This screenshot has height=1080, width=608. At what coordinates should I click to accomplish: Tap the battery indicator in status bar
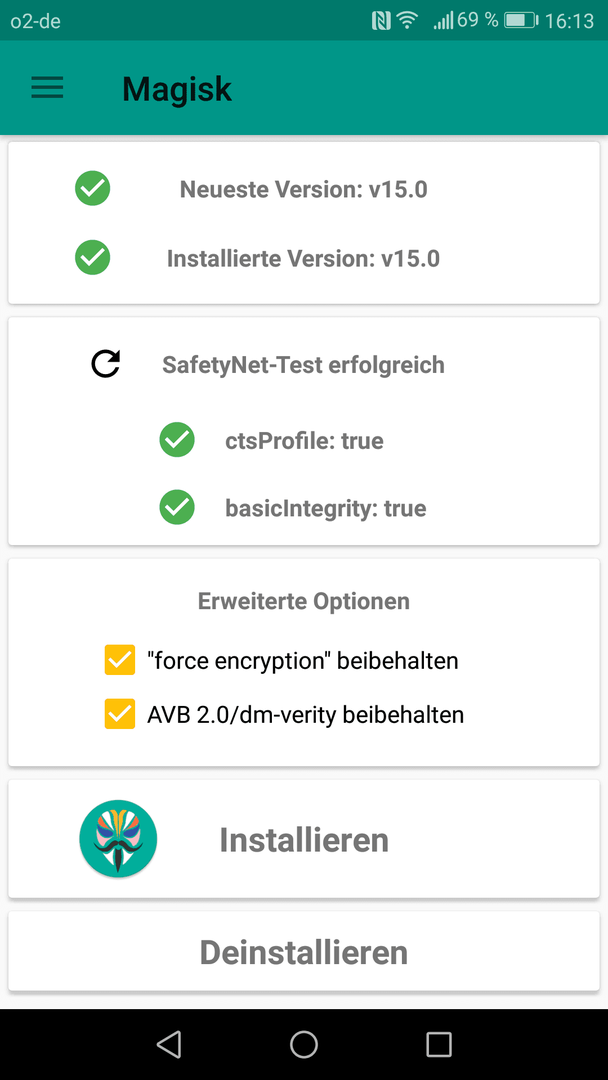click(x=521, y=21)
